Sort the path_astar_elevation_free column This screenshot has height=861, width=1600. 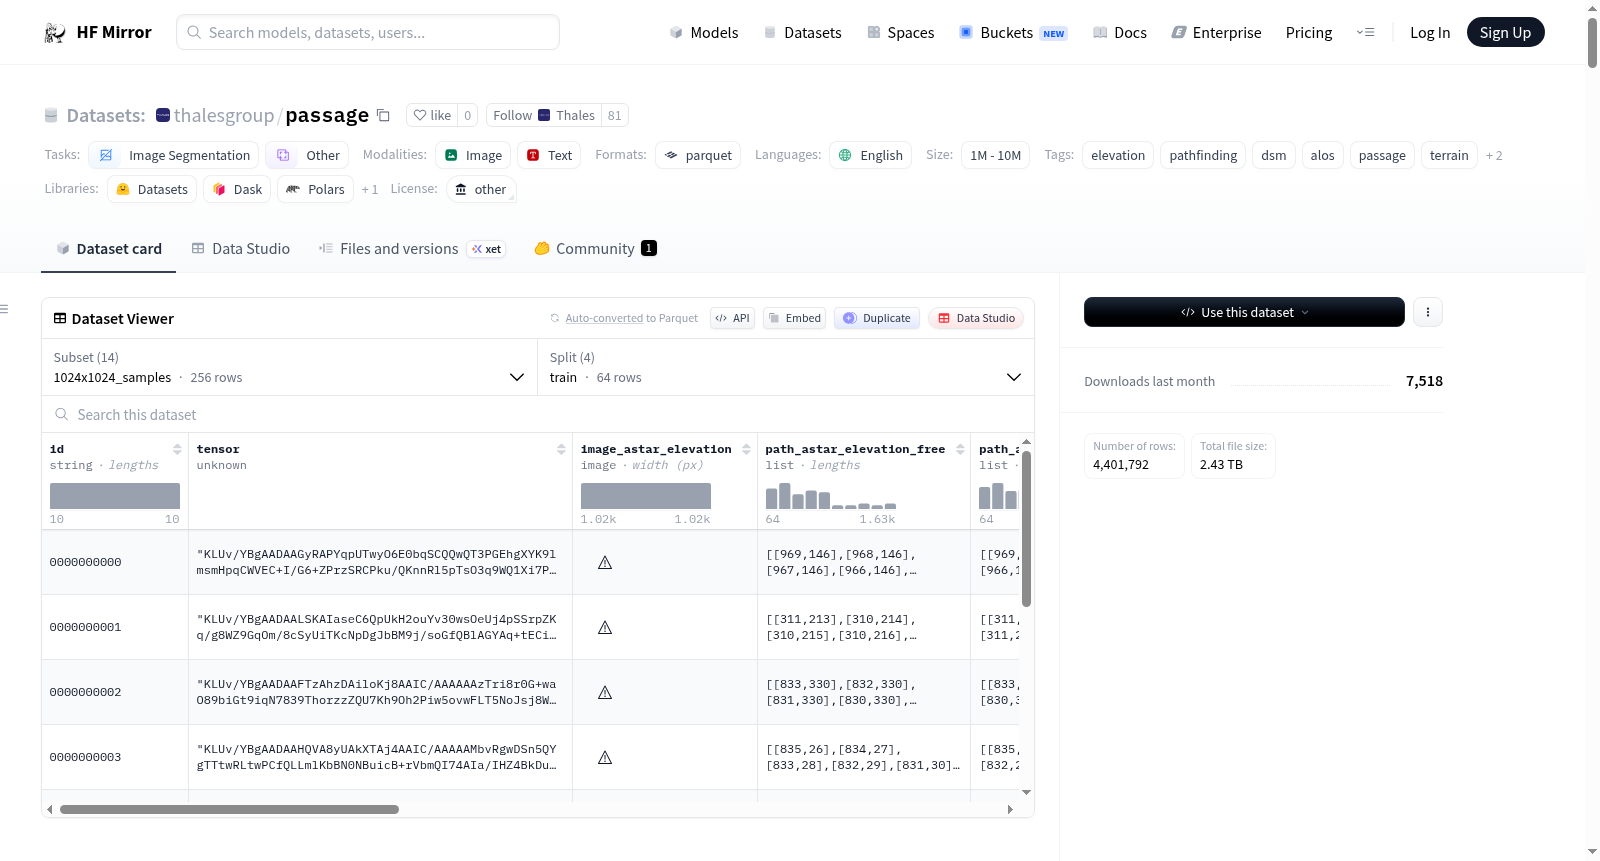pyautogui.click(x=960, y=449)
